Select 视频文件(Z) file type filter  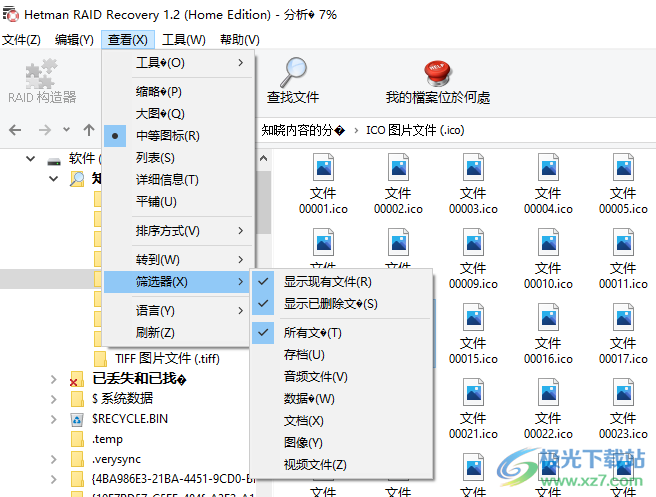pos(342,465)
